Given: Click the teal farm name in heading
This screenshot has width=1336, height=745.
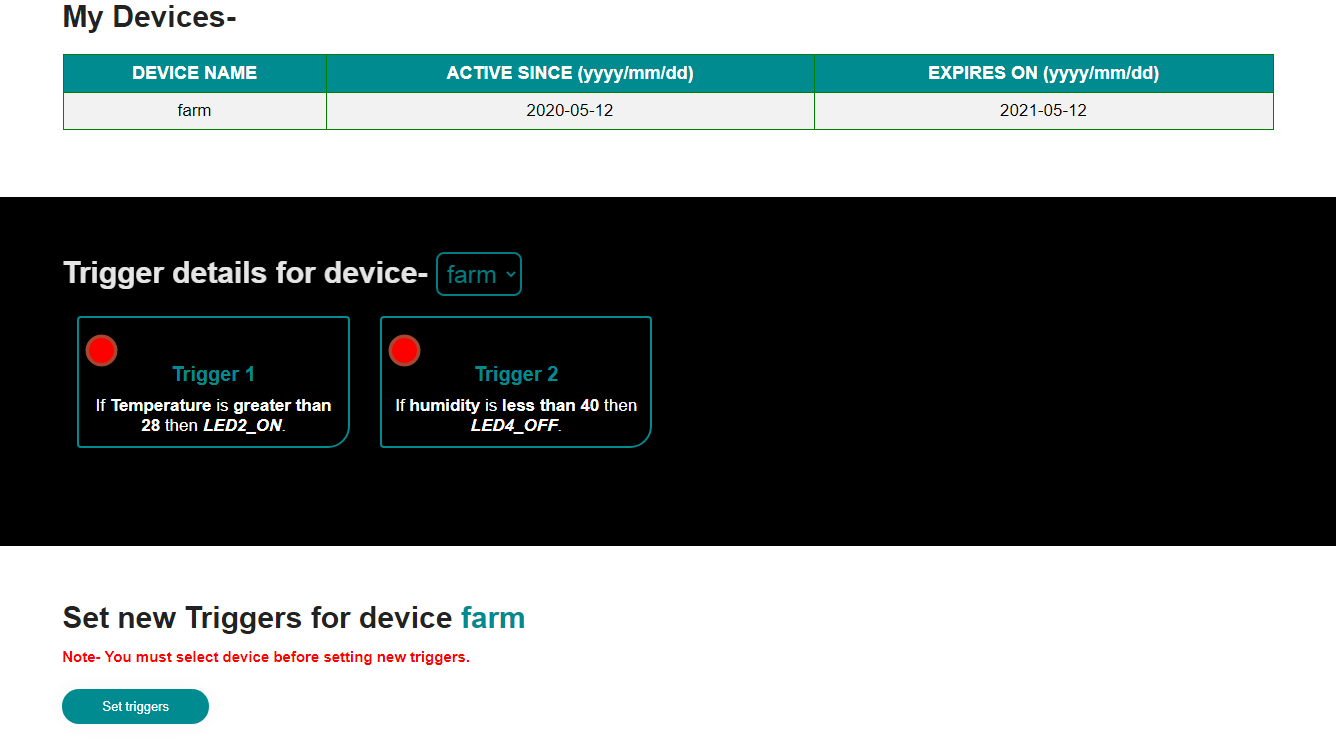Looking at the screenshot, I should (x=493, y=618).
